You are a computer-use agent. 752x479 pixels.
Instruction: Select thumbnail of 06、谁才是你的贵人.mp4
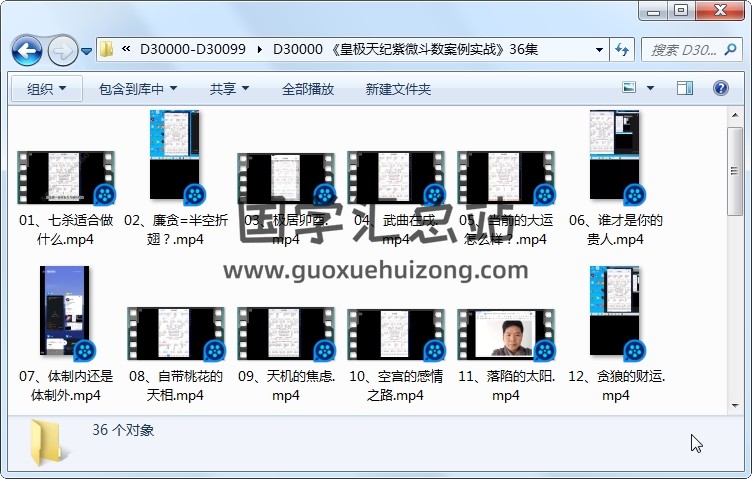(615, 154)
